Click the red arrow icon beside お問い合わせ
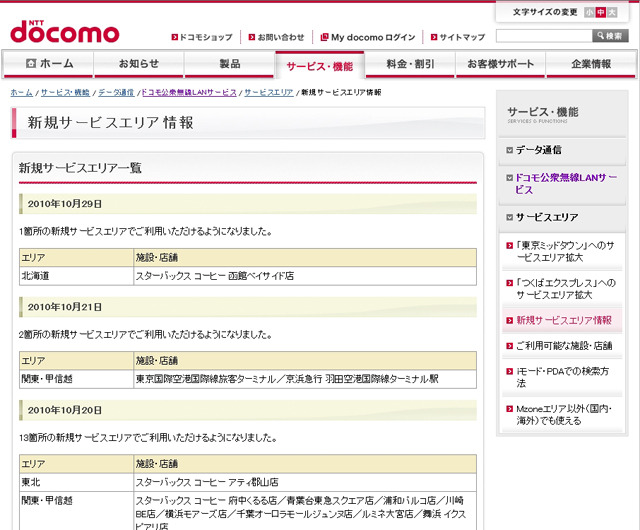The width and height of the screenshot is (640, 530). coord(252,37)
